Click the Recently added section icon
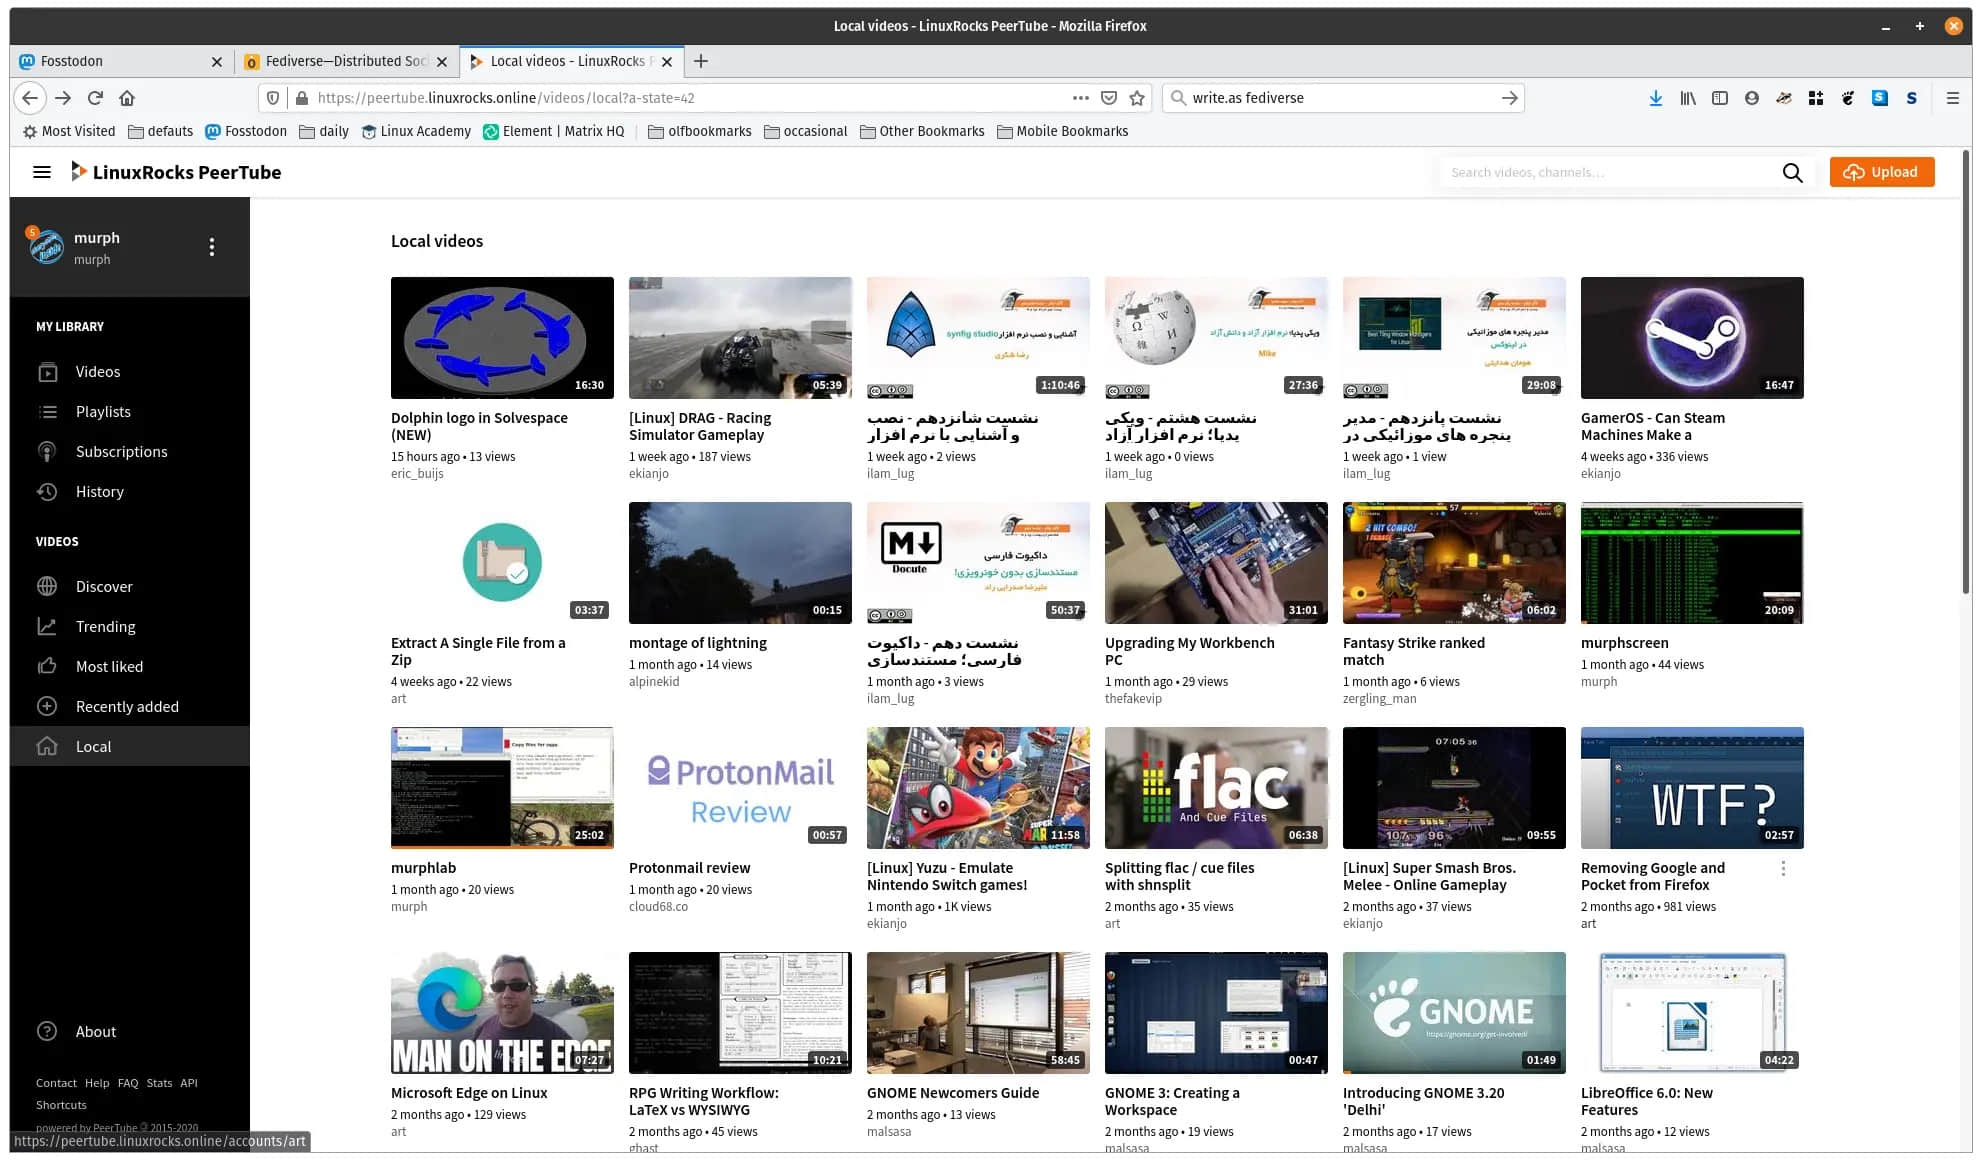 pyautogui.click(x=47, y=706)
